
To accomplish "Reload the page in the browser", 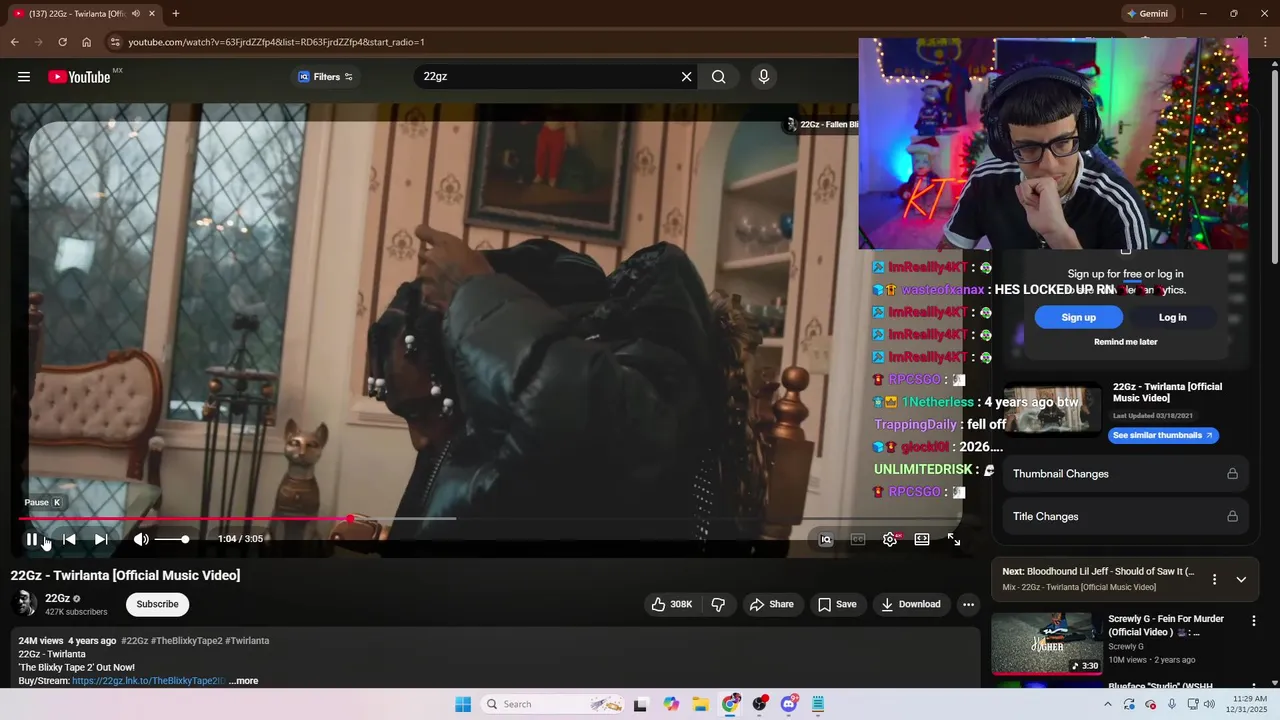I will click(62, 42).
